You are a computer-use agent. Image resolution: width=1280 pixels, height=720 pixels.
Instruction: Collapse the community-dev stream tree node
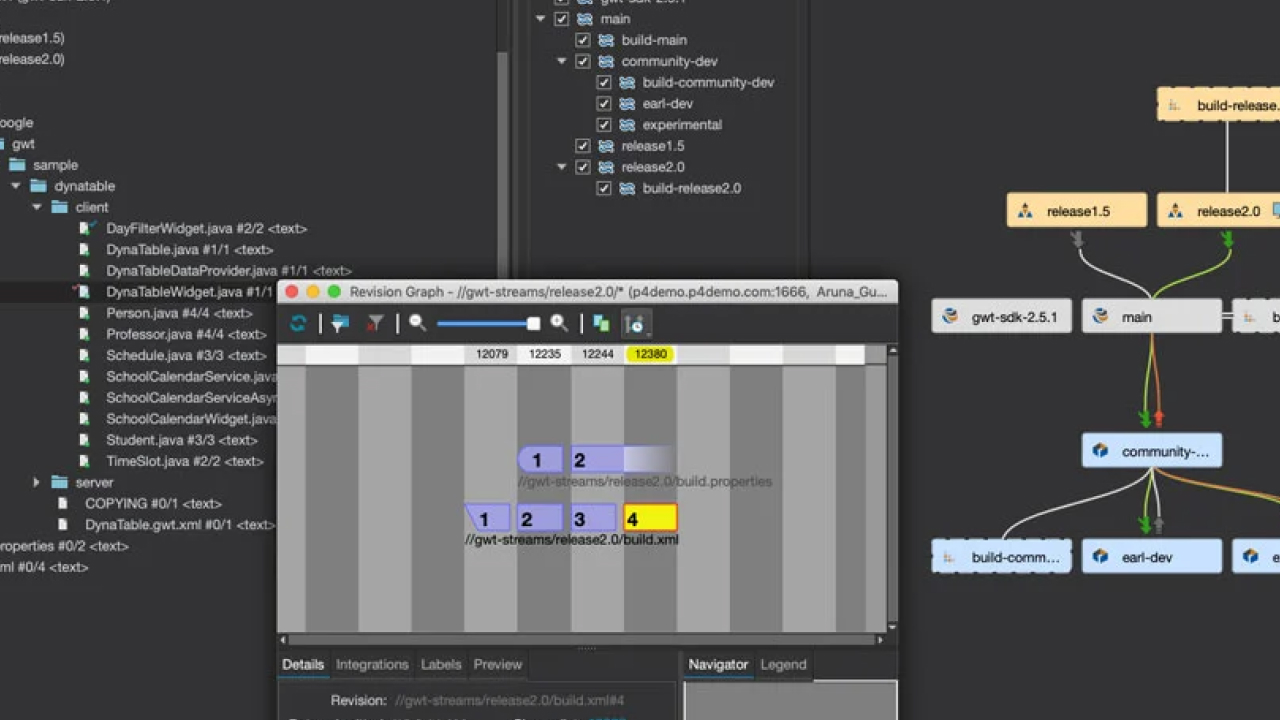[562, 61]
